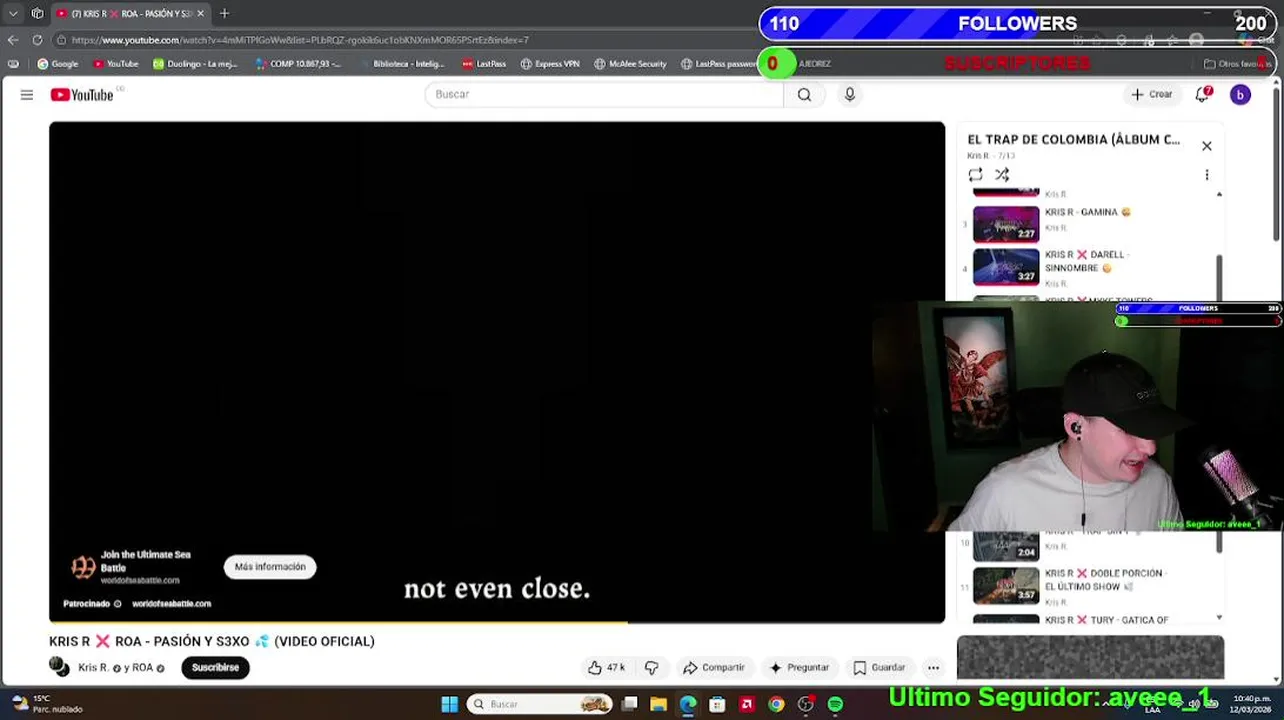Open File Explorer from taskbar

click(x=659, y=704)
